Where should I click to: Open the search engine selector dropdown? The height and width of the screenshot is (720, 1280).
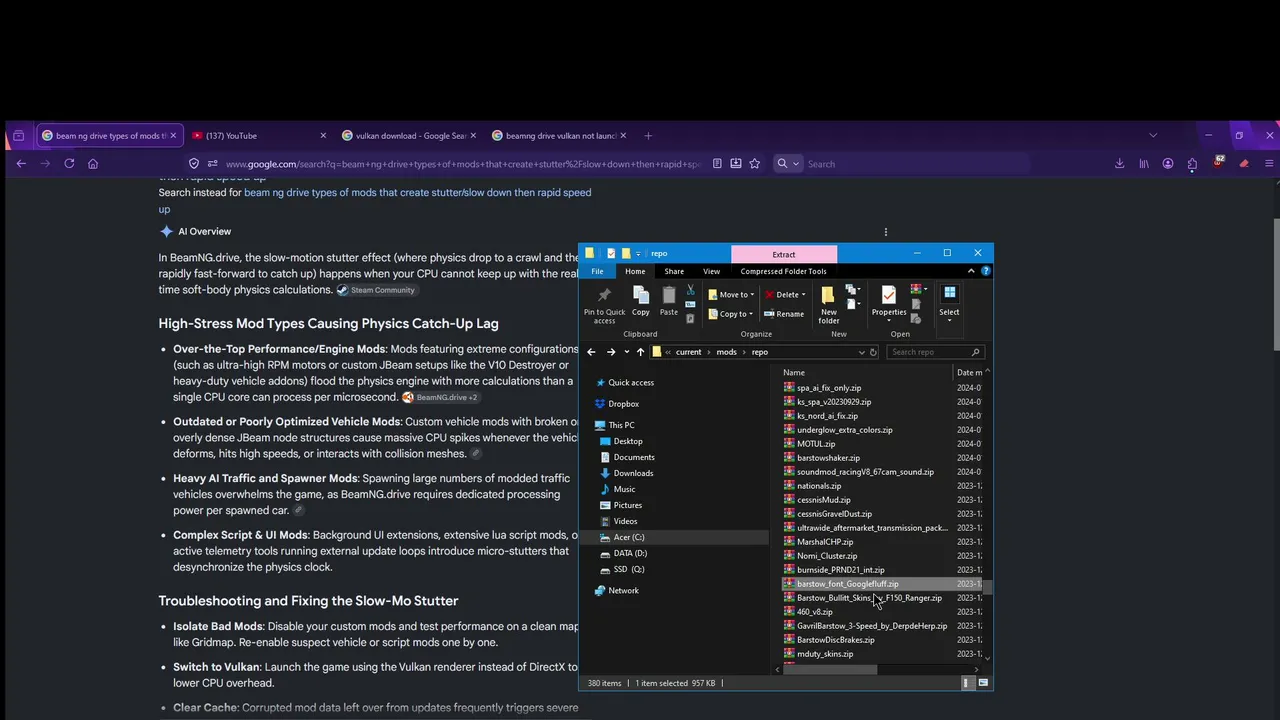(x=787, y=164)
